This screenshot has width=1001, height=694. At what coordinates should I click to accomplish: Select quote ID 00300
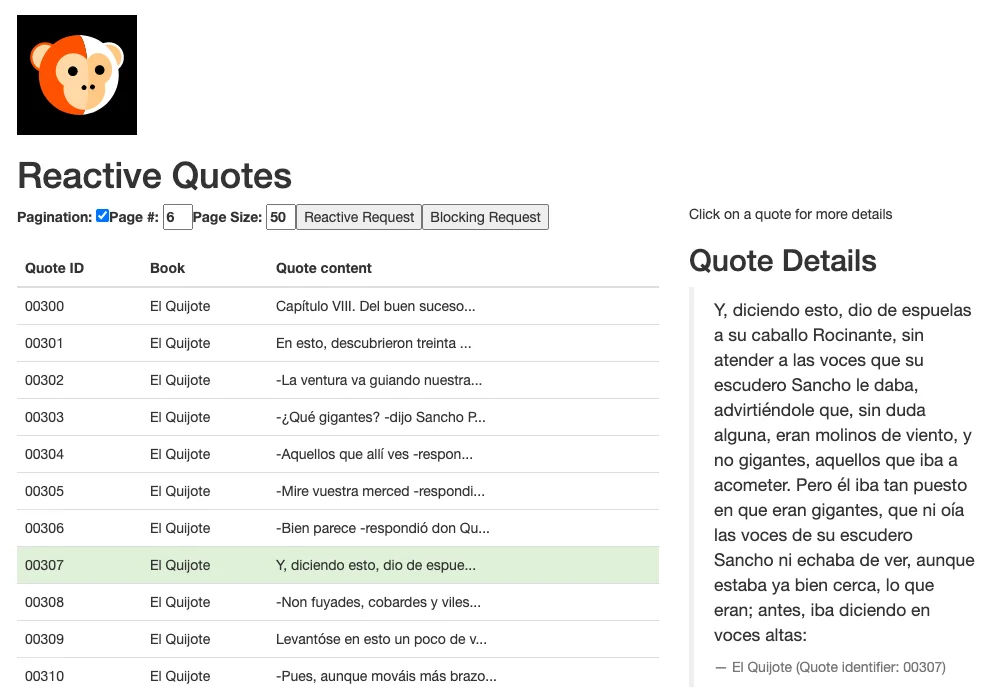point(44,306)
